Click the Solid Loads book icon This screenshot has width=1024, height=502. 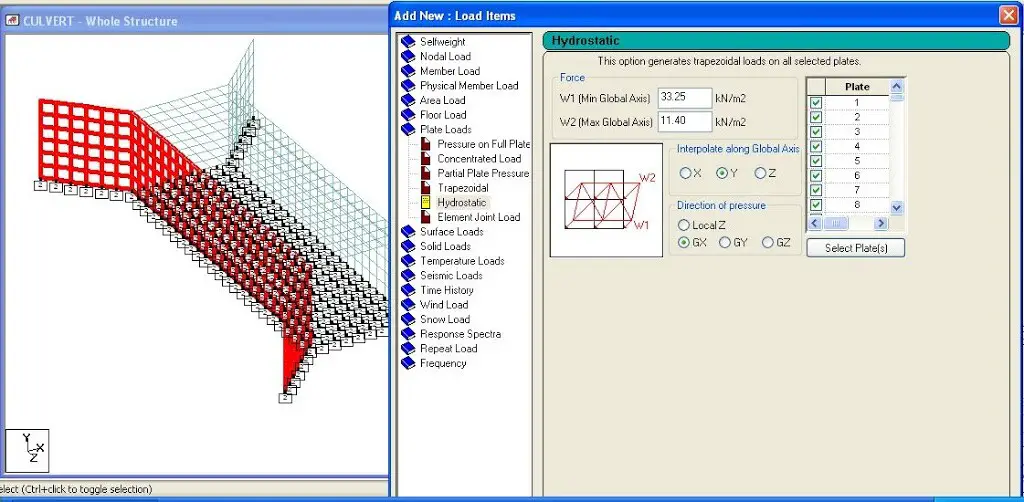pos(408,246)
